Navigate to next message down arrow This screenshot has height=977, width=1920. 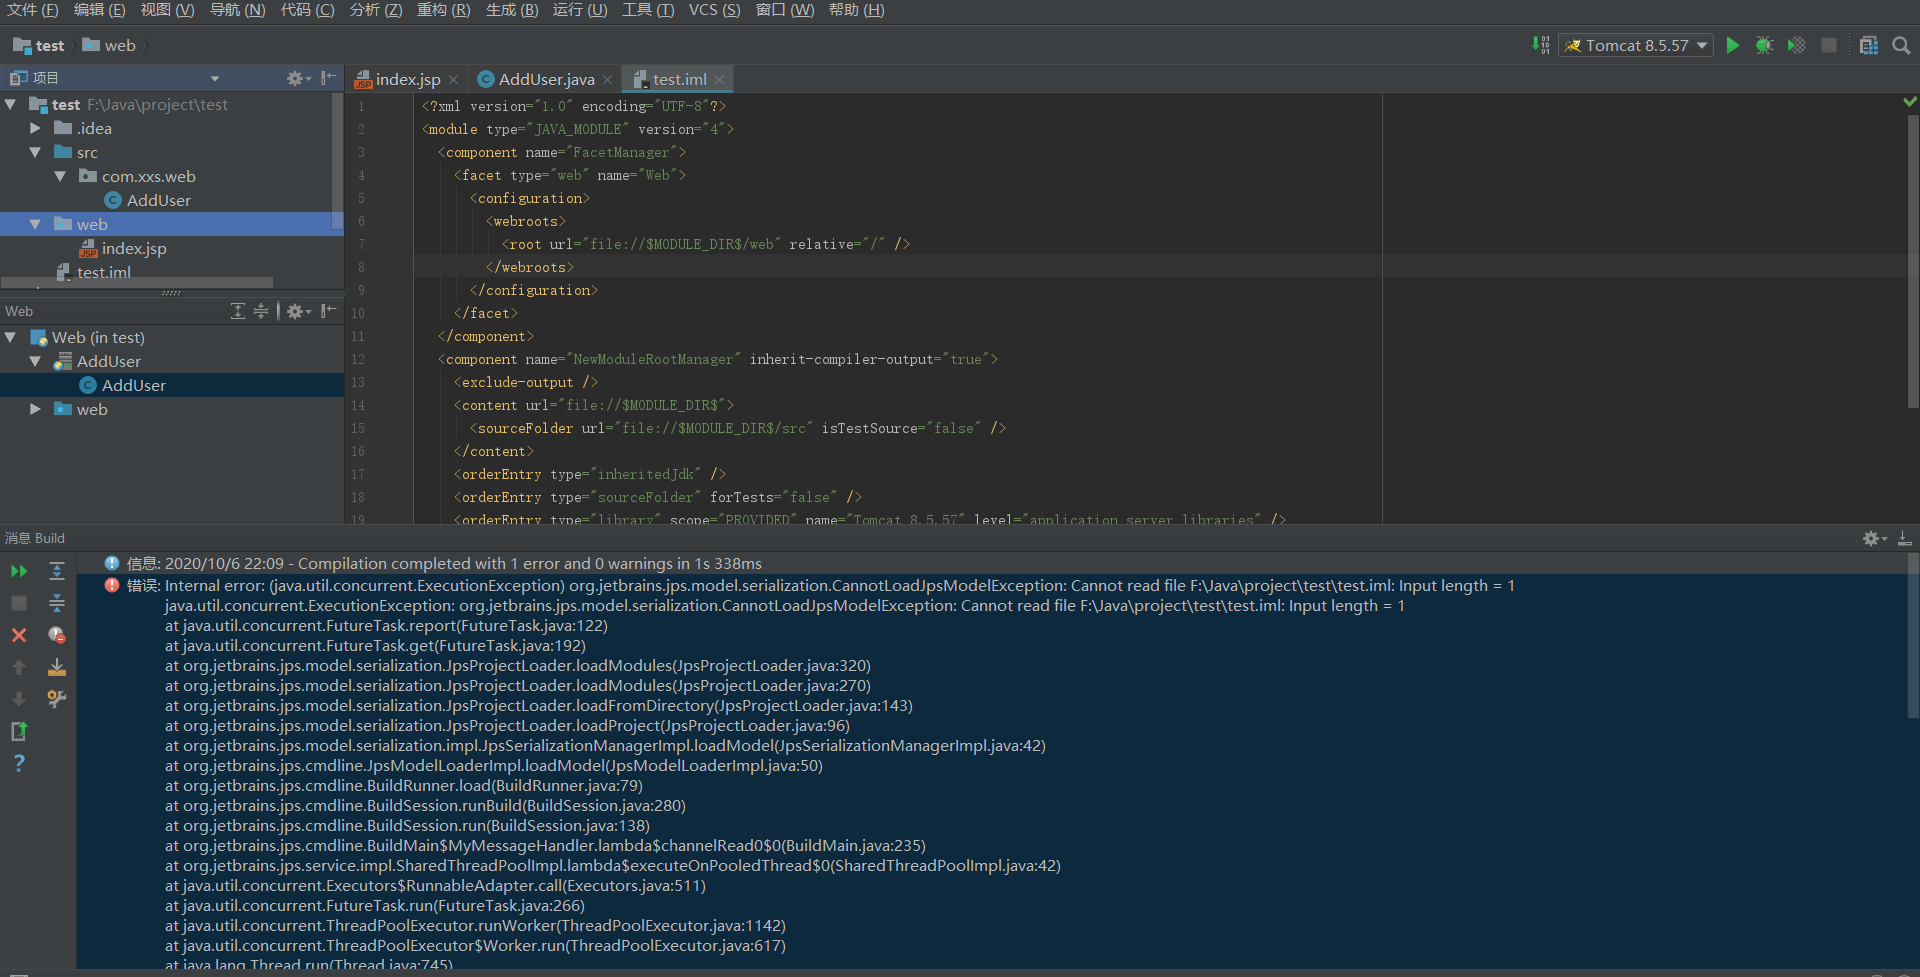coord(19,699)
